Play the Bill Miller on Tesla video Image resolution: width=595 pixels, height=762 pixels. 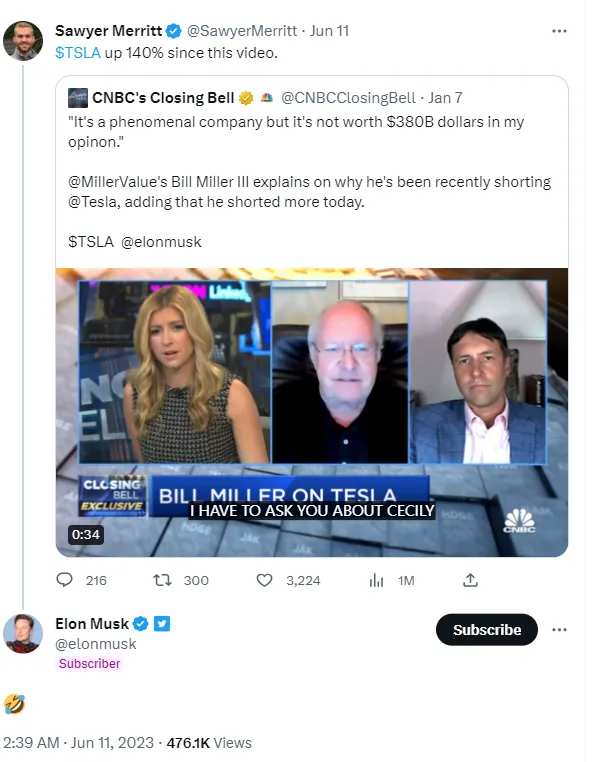click(312, 412)
